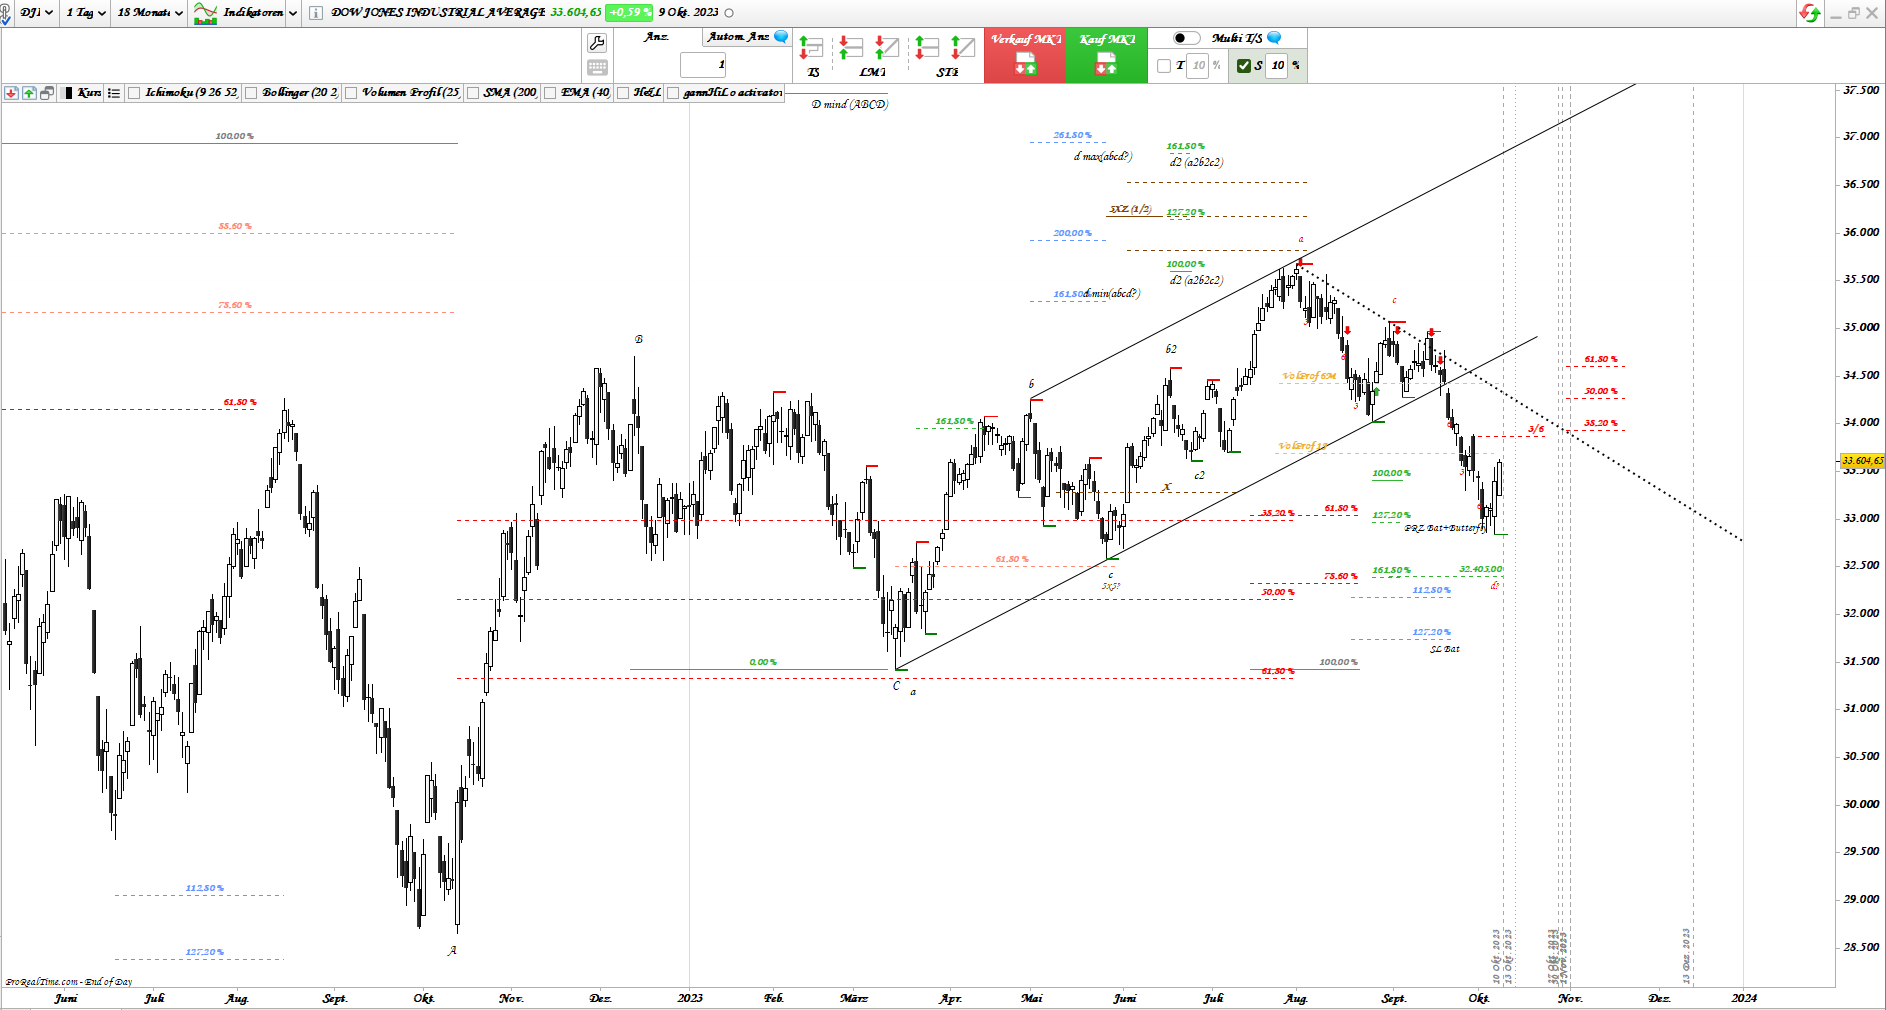Uncheck the S stop checkbox
The width and height of the screenshot is (1886, 1010).
coord(1244,66)
